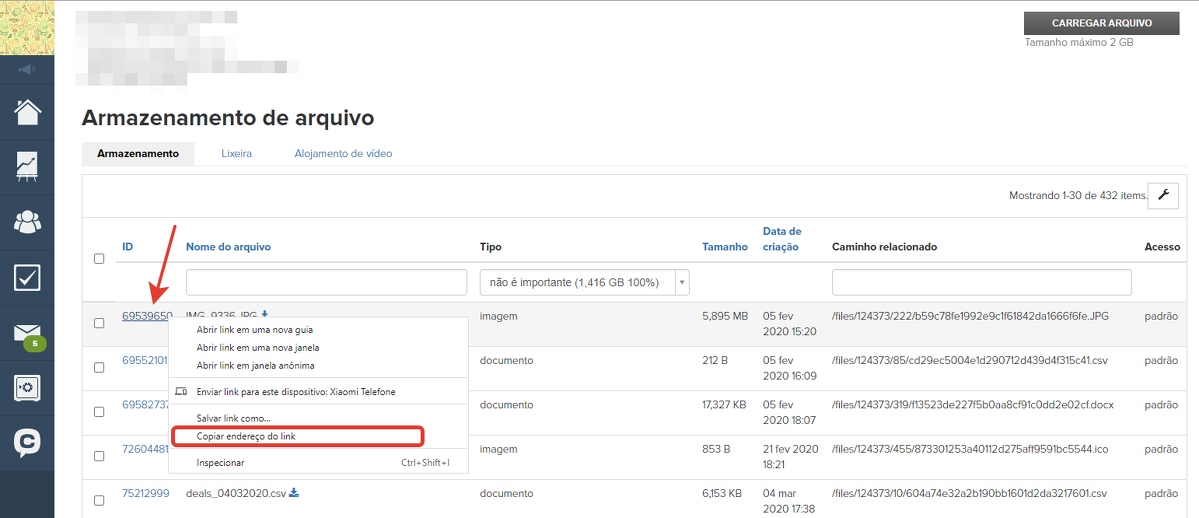Open the contacts people icon in sidebar
The height and width of the screenshot is (518, 1199).
point(27,221)
